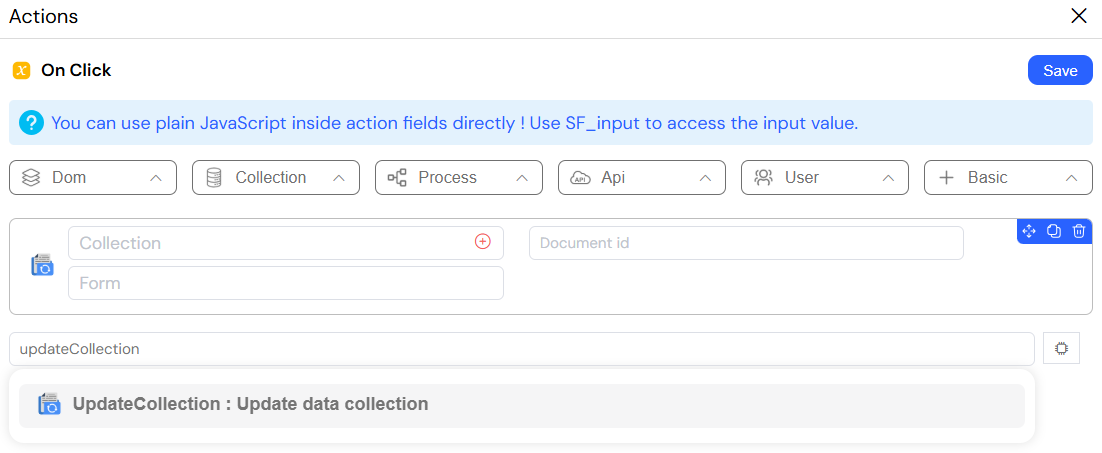Click the yellow variable icon next to On Click
The height and width of the screenshot is (453, 1102).
coord(22,70)
